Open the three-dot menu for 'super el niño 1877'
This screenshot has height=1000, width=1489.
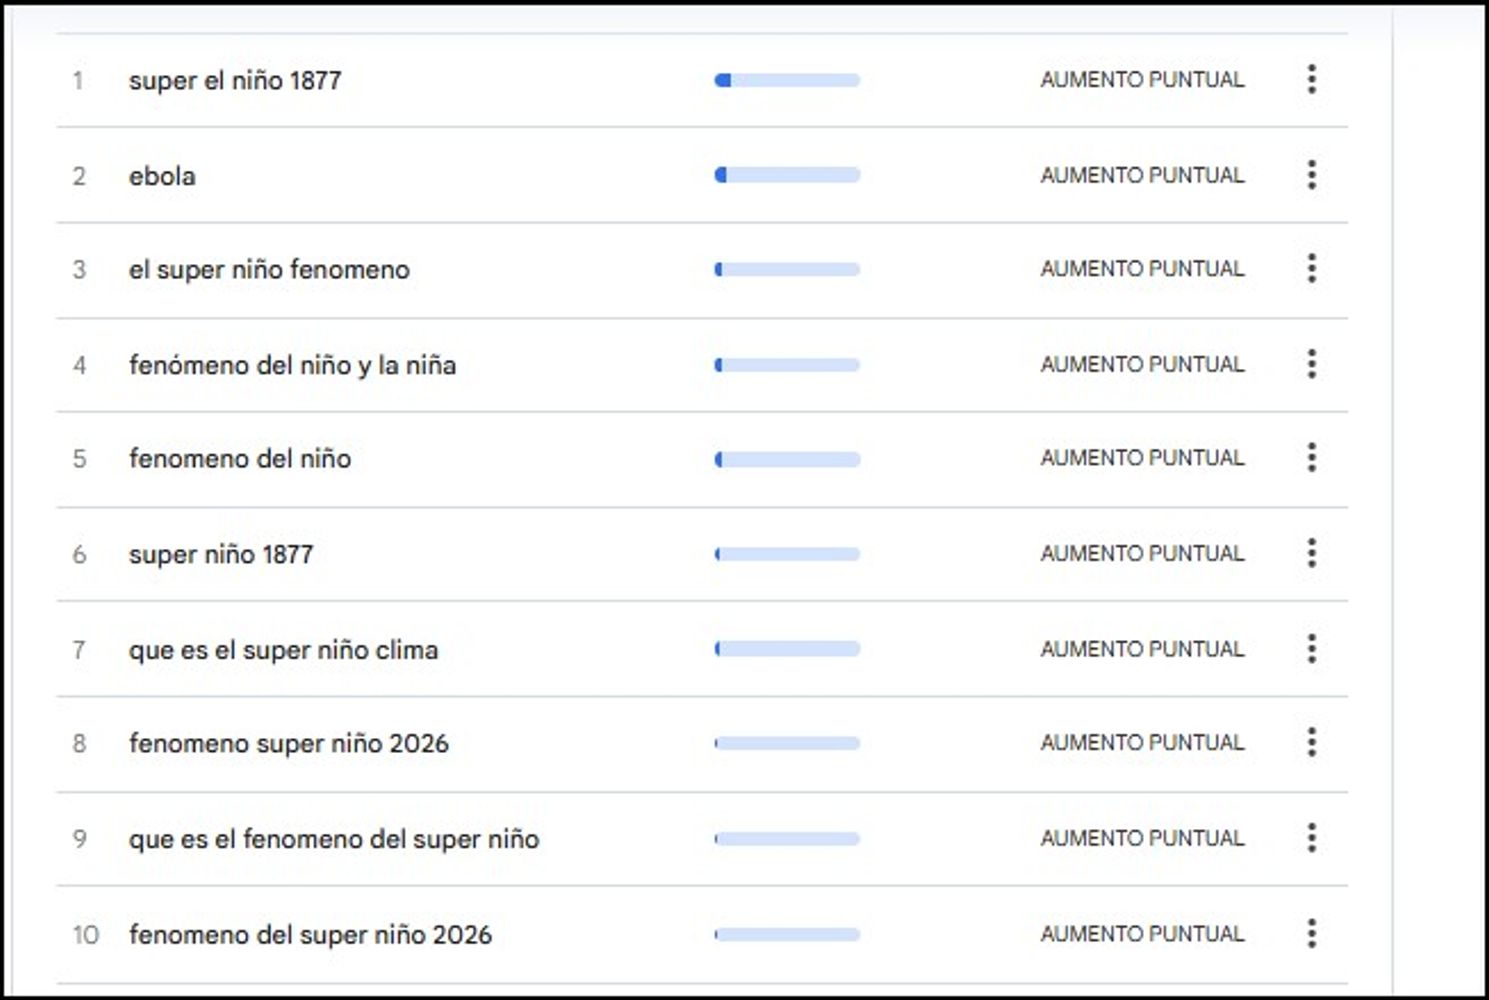click(1311, 79)
